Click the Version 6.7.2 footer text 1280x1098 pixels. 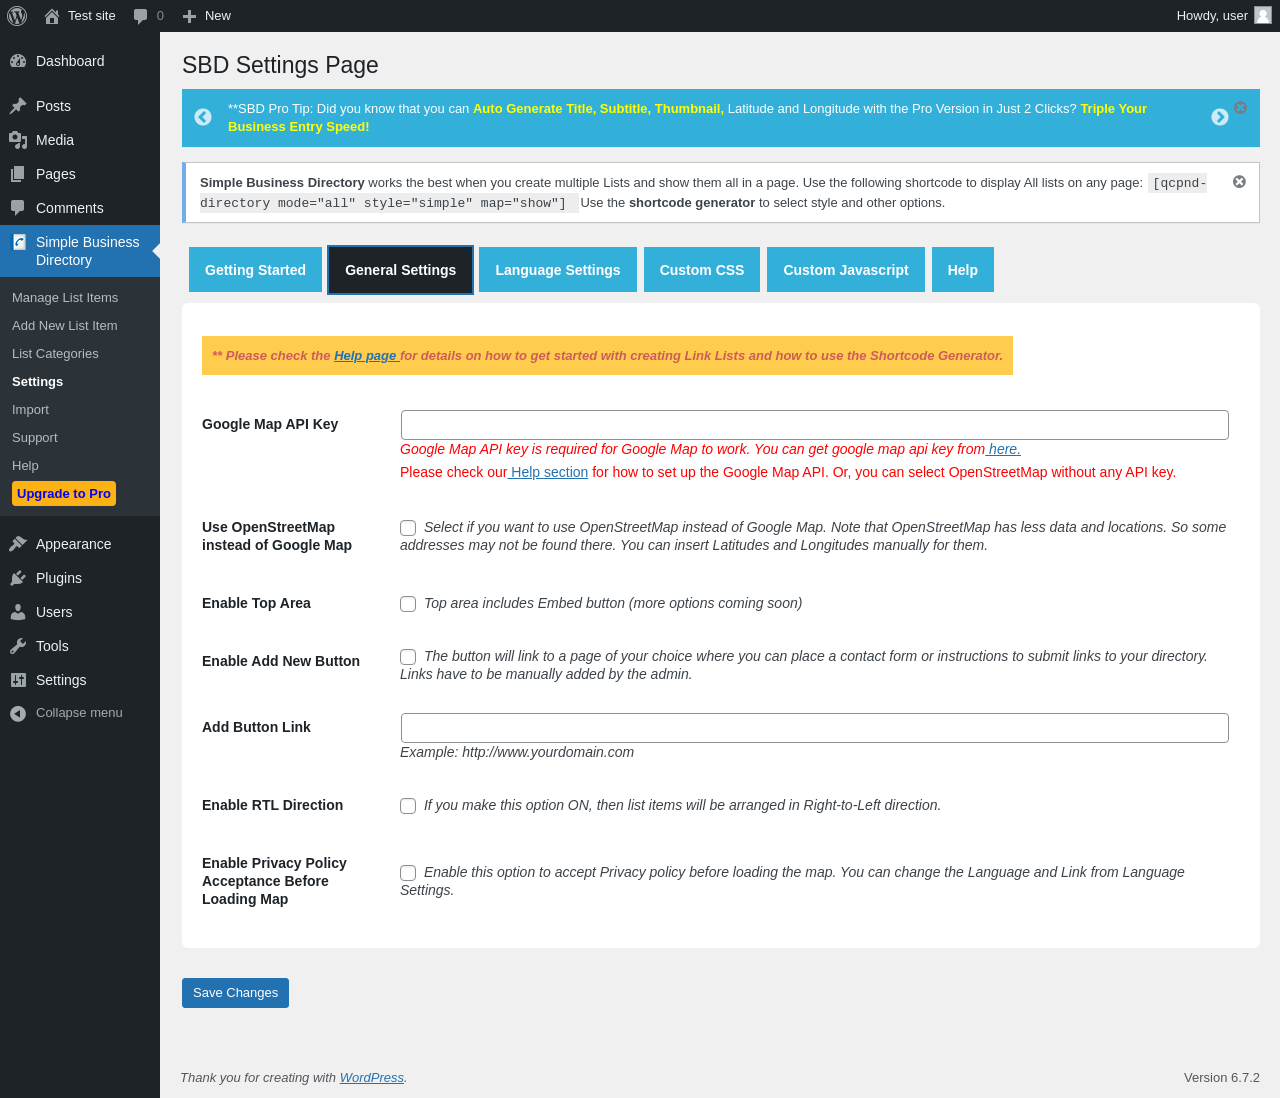click(1222, 1078)
